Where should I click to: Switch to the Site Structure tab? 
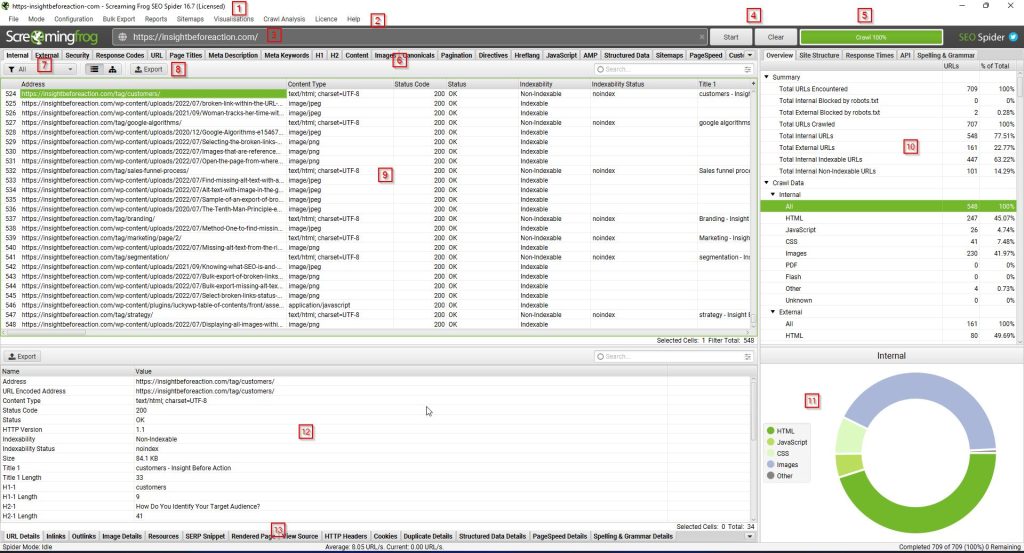pos(819,55)
